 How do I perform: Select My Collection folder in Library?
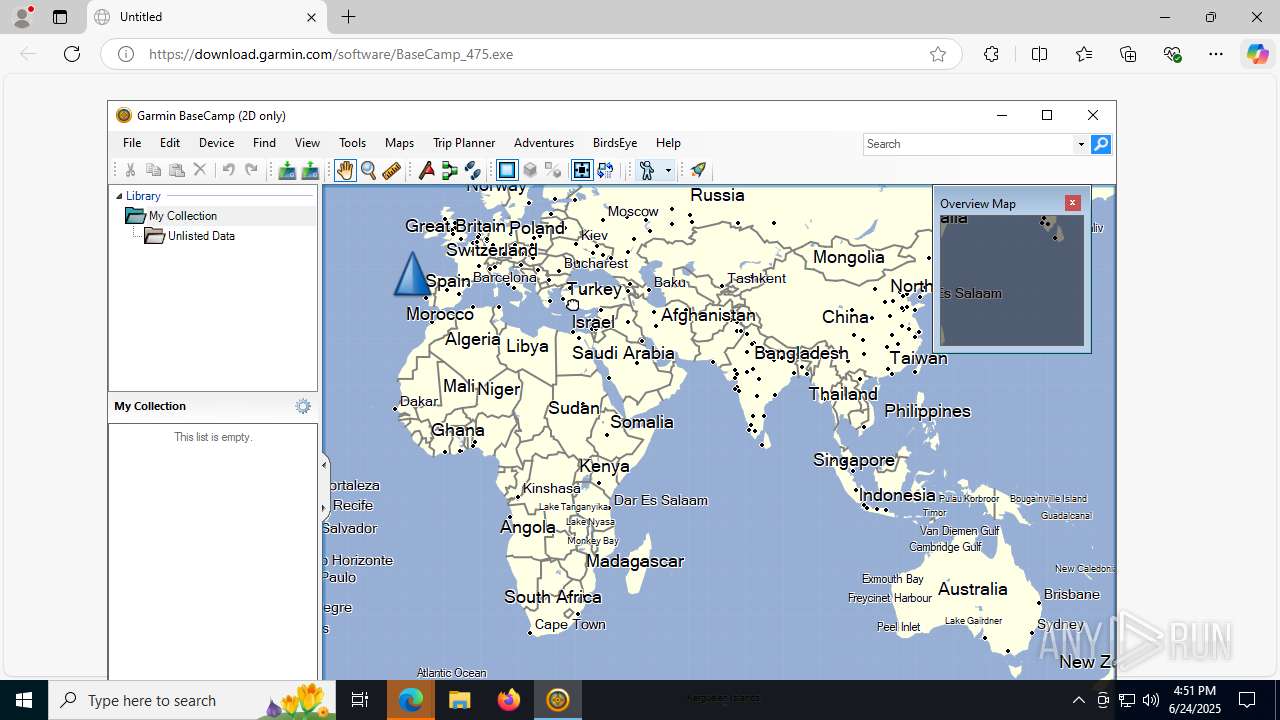click(x=171, y=216)
